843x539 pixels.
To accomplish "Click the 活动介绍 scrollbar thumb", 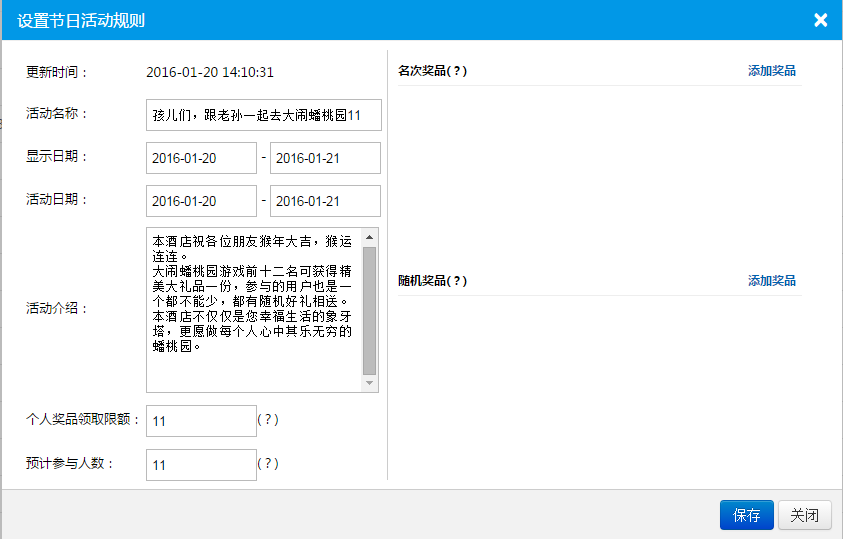I will [370, 310].
